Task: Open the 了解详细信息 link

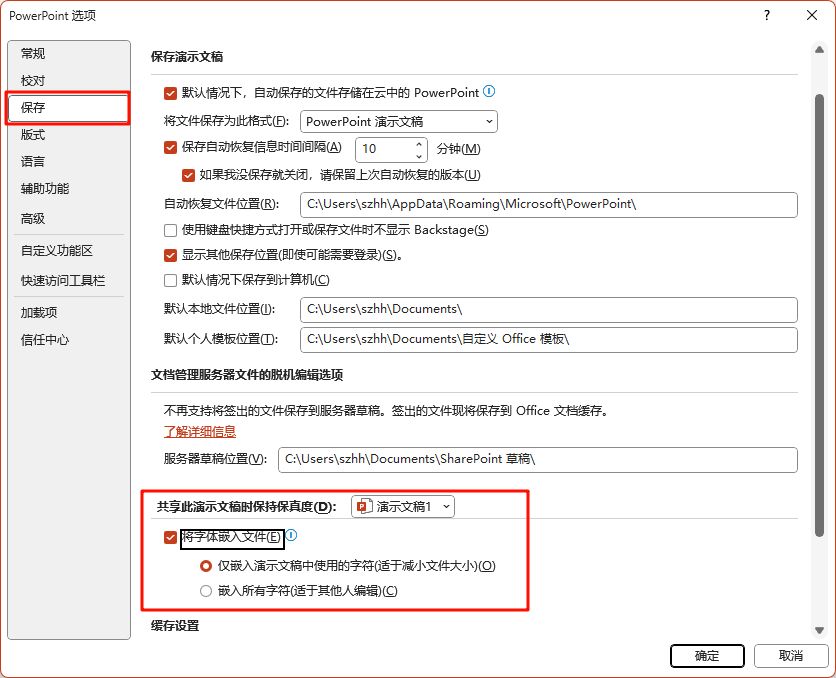Action: [x=200, y=432]
